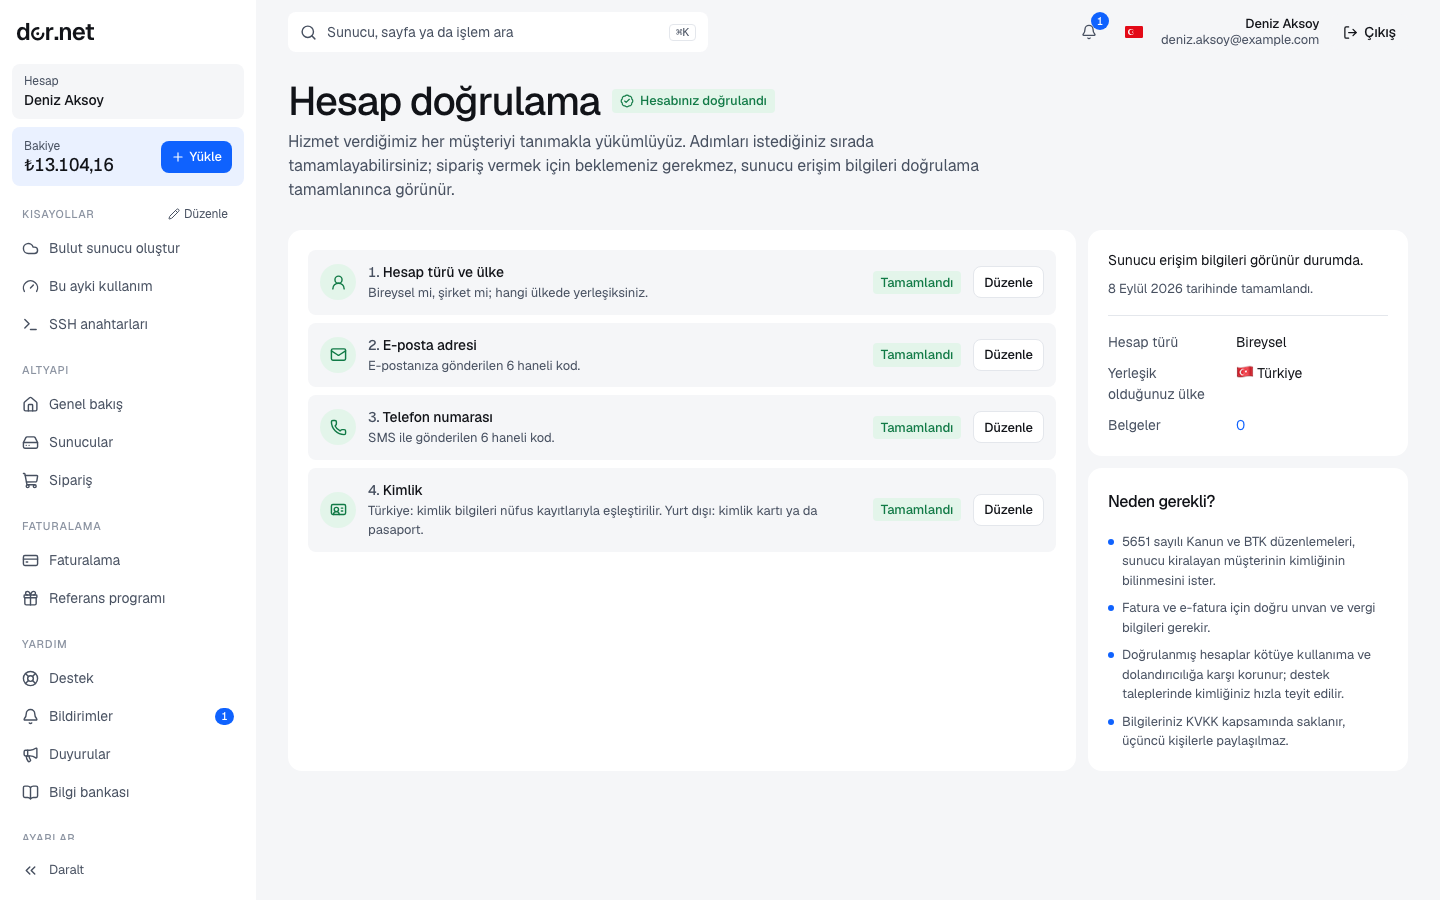This screenshot has width=1440, height=900.
Task: Click the gift icon for Referans programı
Action: [x=31, y=598]
